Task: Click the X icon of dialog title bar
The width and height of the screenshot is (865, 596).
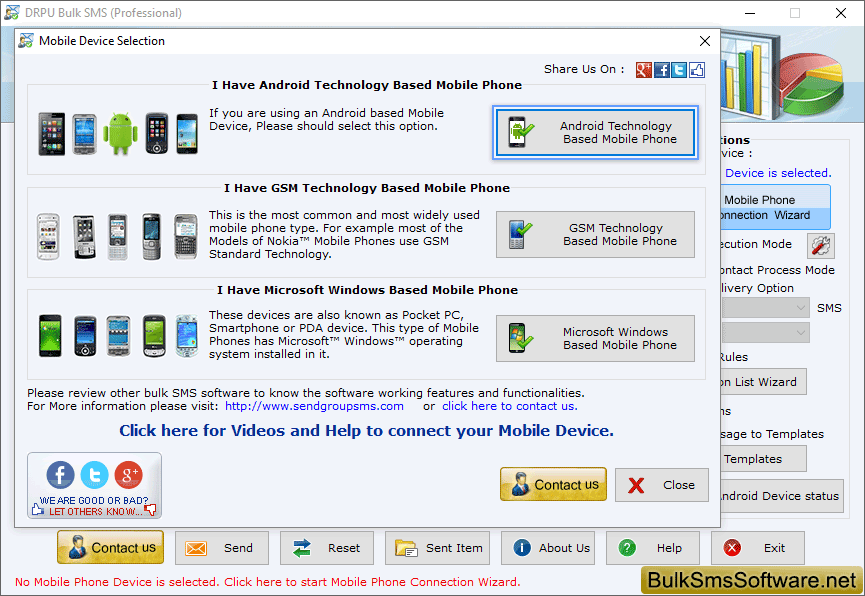Action: (x=704, y=41)
